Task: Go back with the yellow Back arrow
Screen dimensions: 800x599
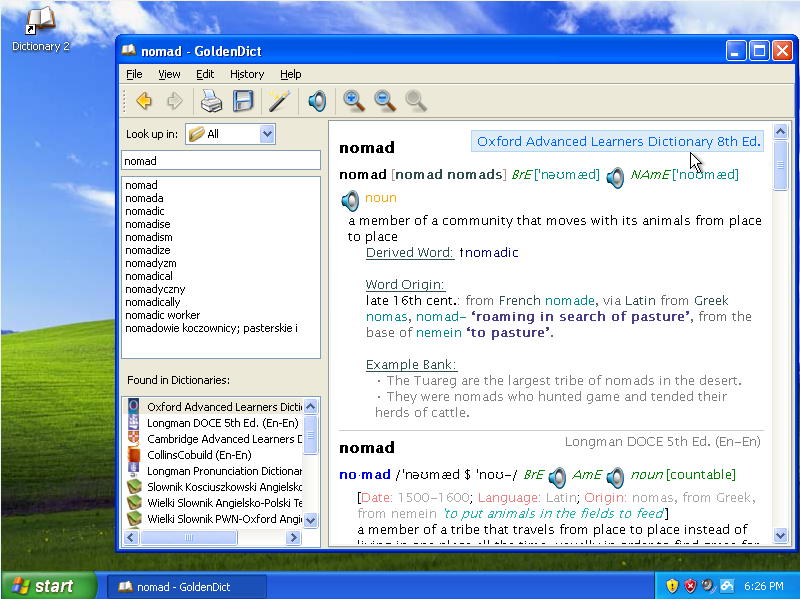Action: click(x=144, y=101)
